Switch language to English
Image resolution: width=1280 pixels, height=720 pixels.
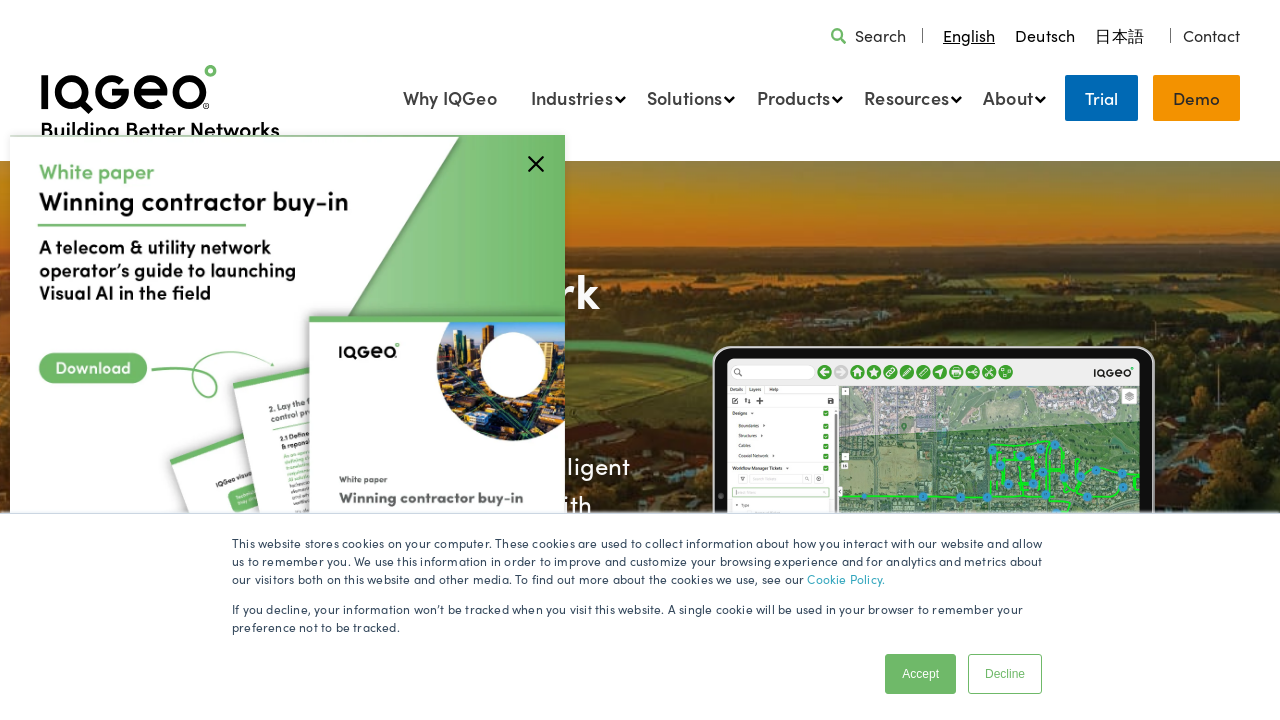click(969, 36)
